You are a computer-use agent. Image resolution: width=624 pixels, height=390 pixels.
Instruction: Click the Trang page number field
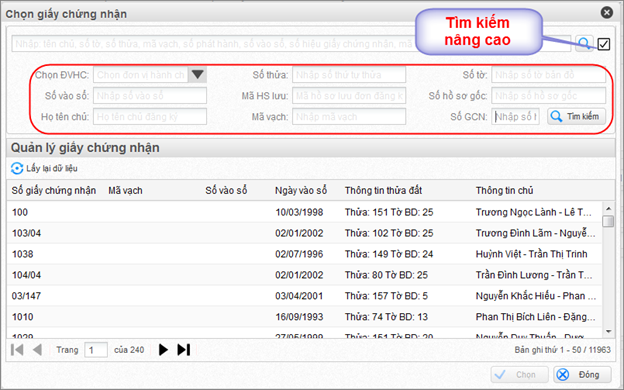point(96,350)
